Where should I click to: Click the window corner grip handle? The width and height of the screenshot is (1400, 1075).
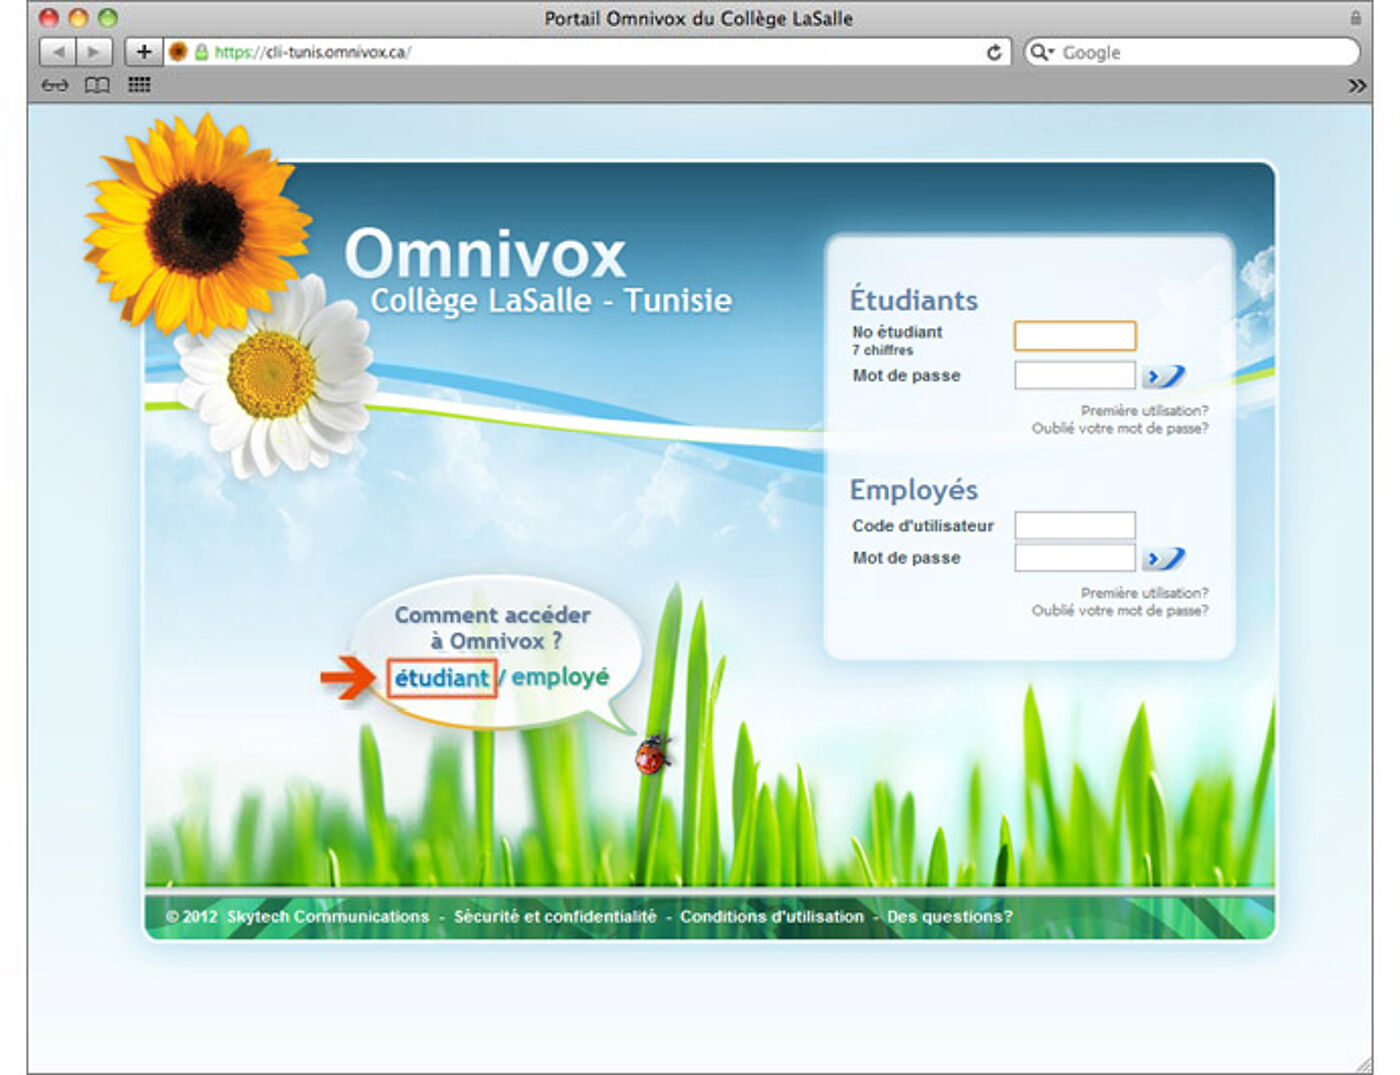pos(1362,1064)
